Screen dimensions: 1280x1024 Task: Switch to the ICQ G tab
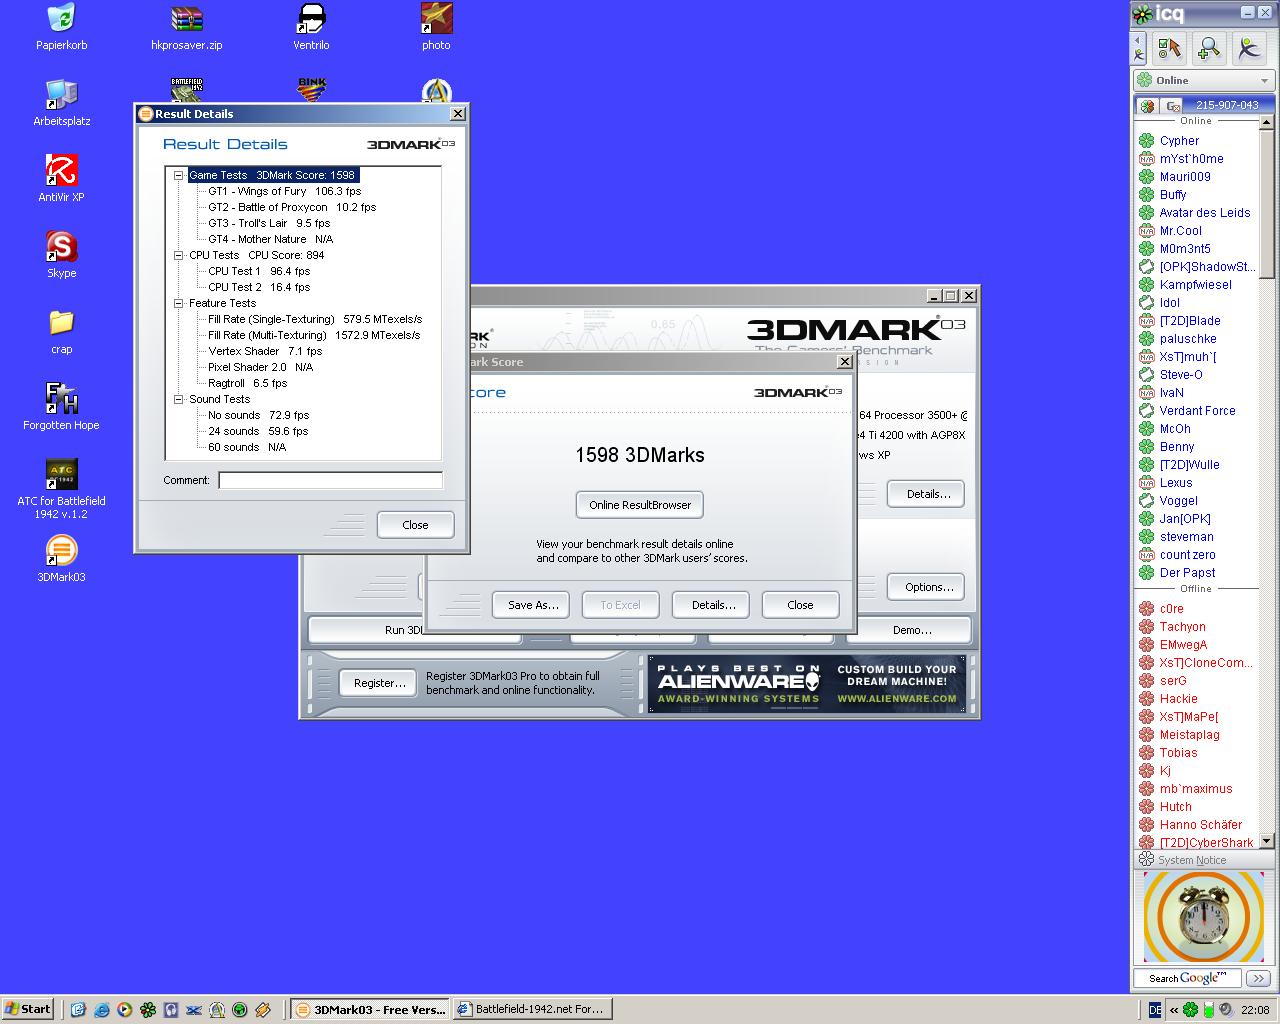pos(1172,105)
